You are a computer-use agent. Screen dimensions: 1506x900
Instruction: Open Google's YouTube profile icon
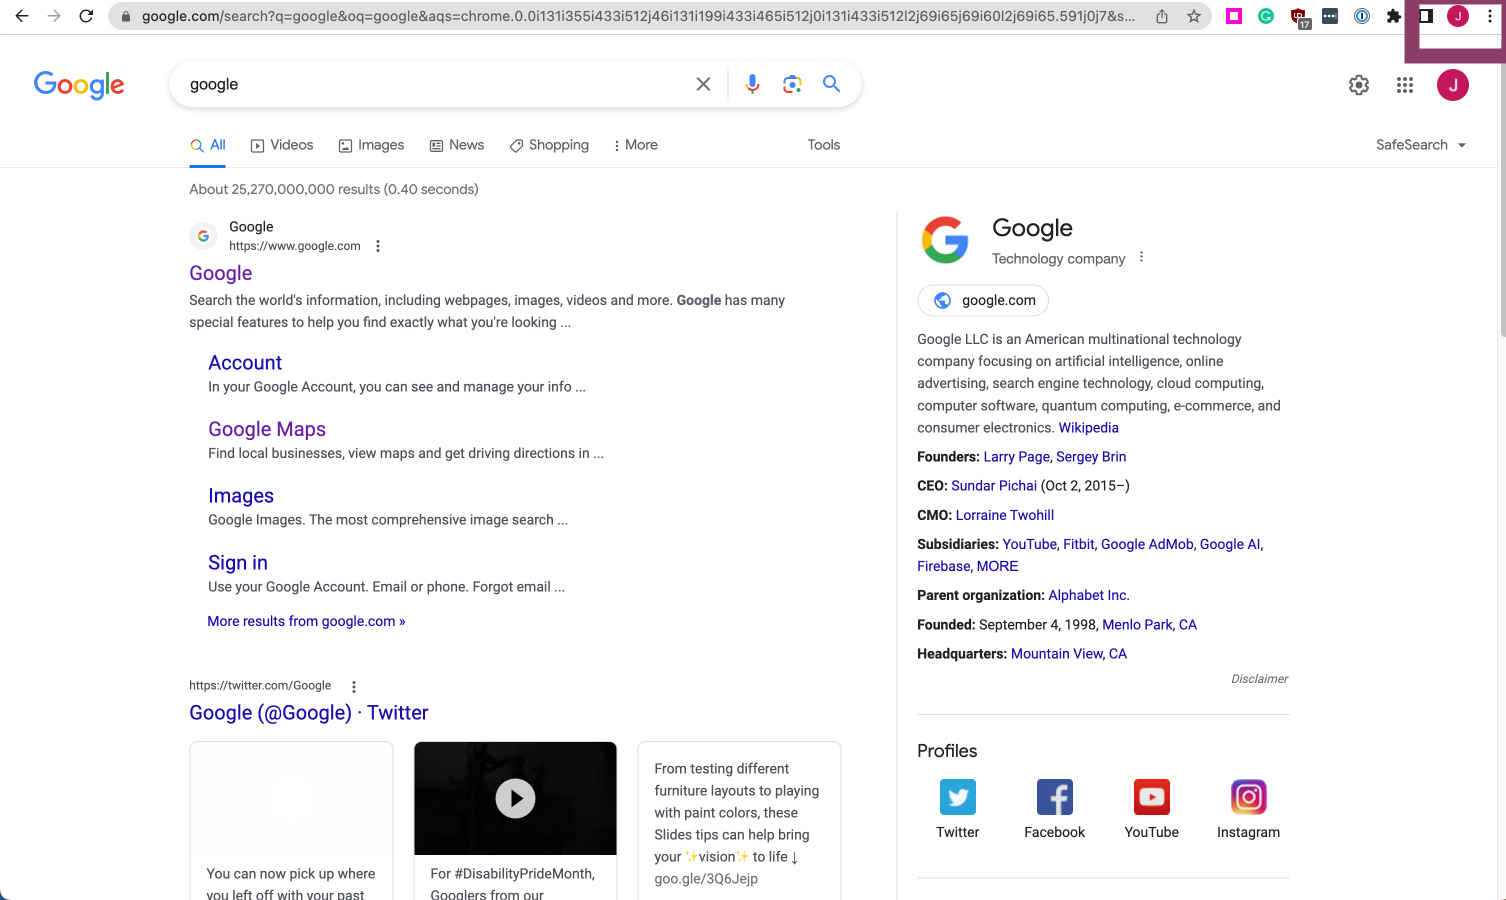click(1151, 797)
